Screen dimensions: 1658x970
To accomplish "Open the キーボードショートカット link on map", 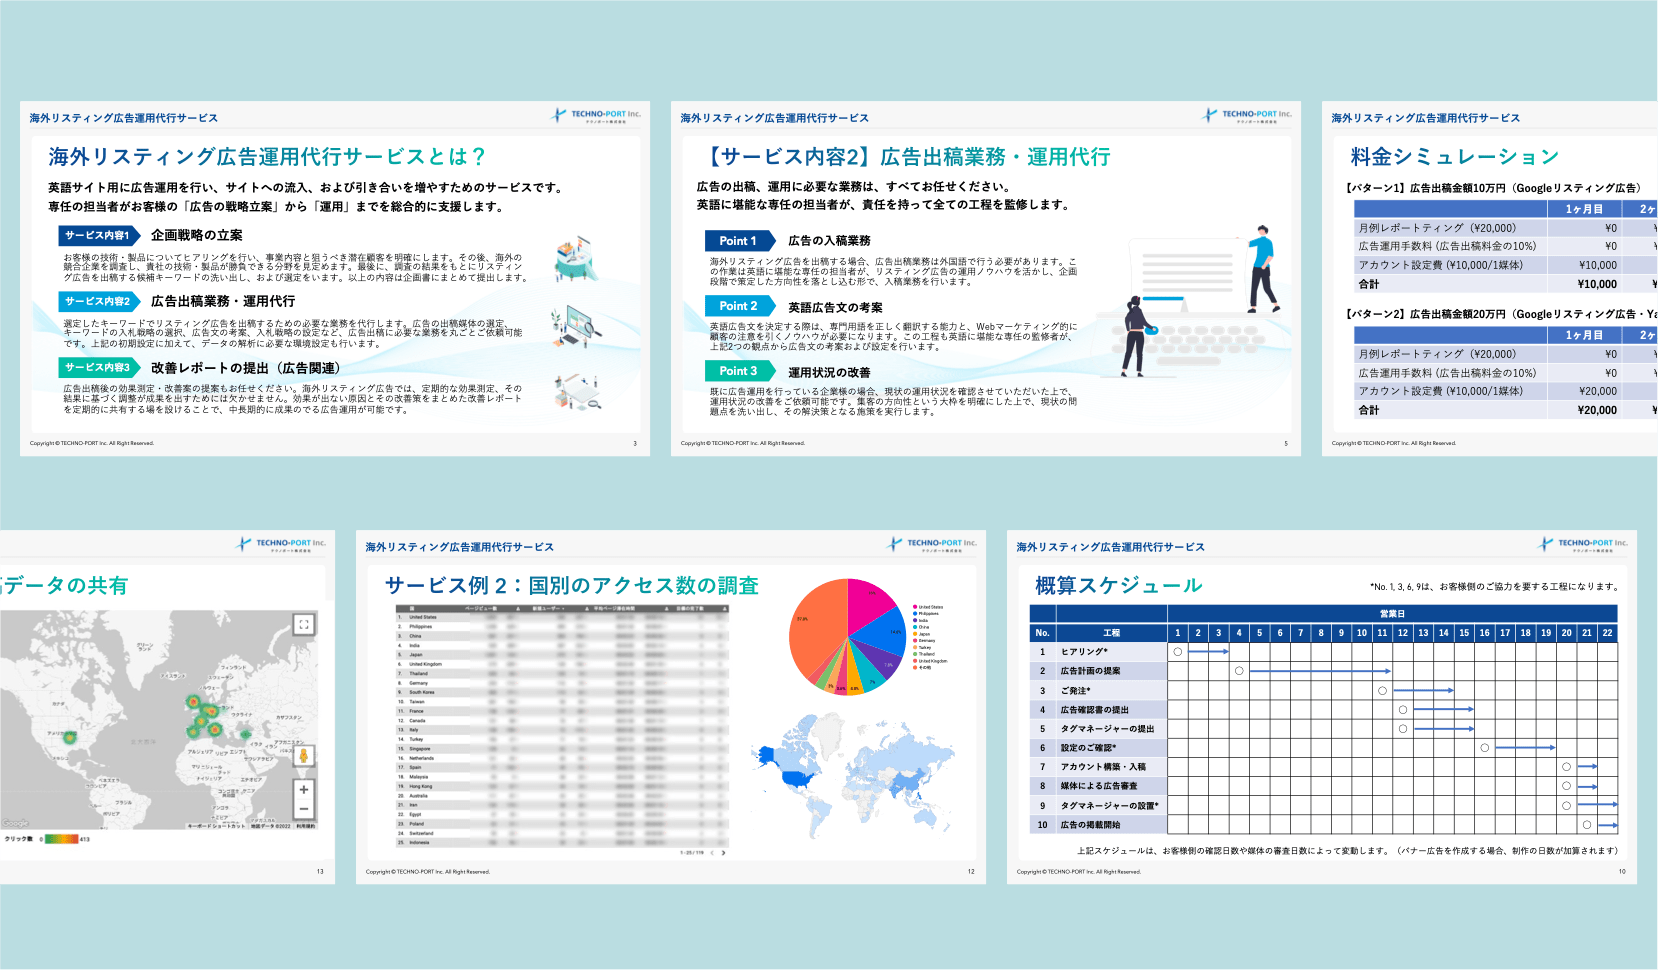I will click(x=216, y=826).
